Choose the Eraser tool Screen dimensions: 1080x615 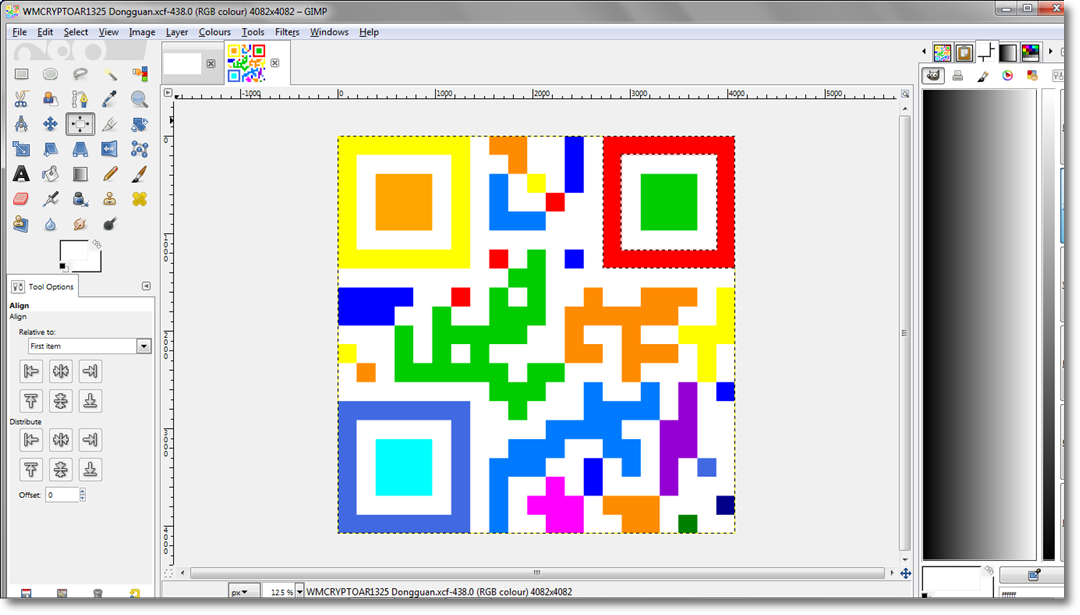(x=21, y=199)
